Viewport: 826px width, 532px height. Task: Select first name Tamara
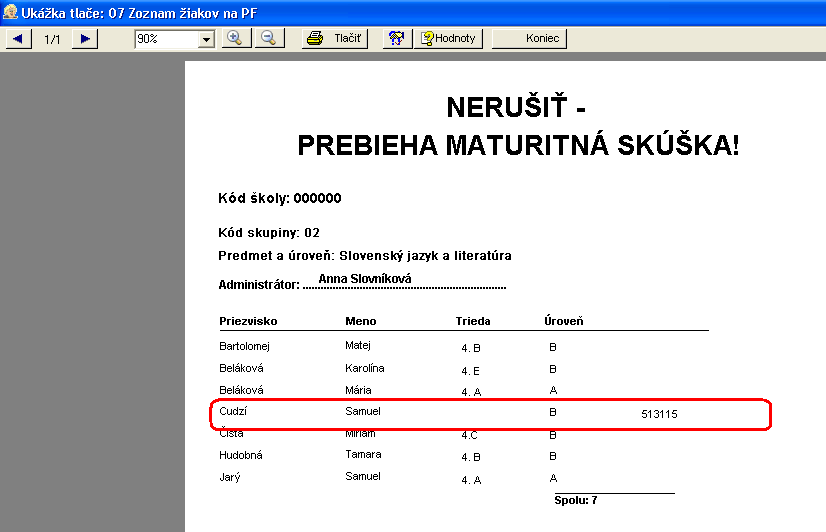tap(363, 454)
